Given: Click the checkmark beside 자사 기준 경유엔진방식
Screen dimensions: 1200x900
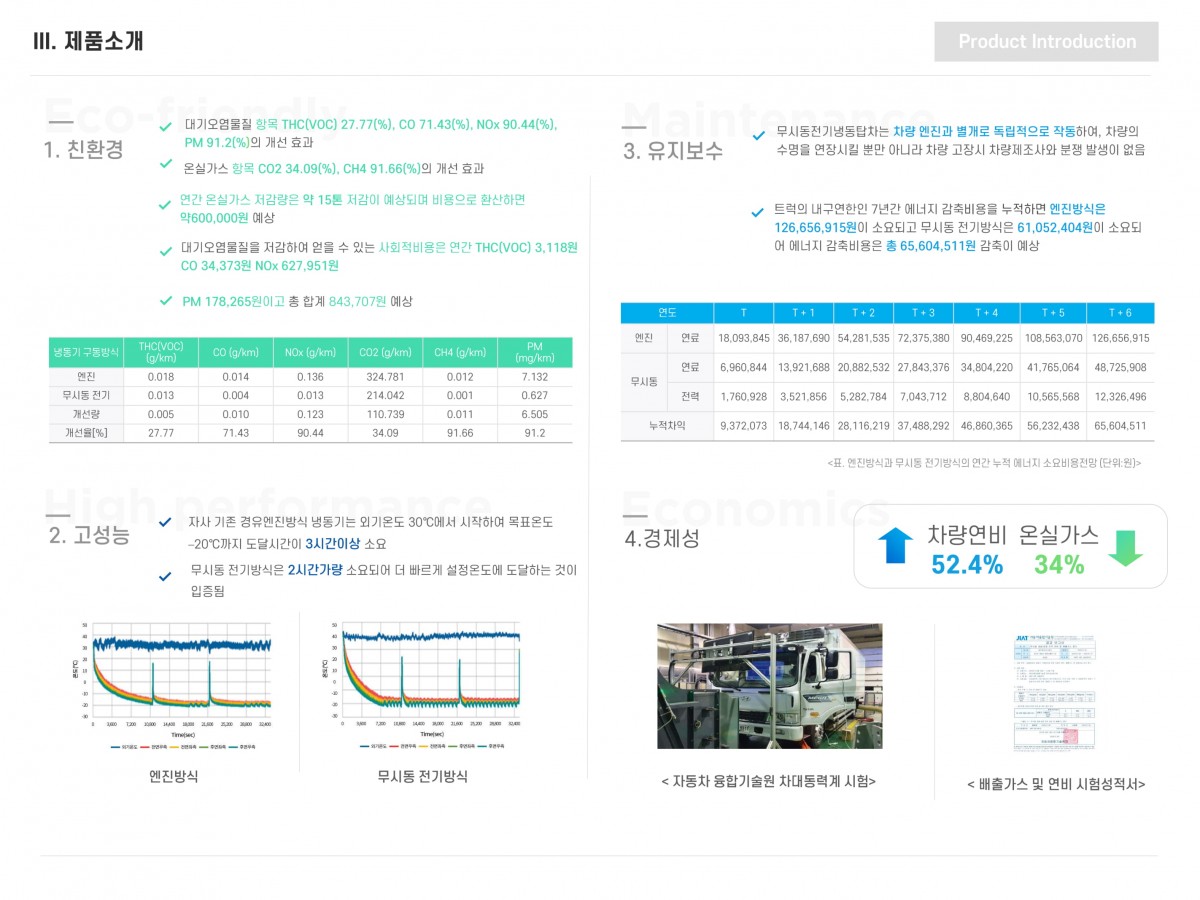Looking at the screenshot, I should pyautogui.click(x=166, y=522).
